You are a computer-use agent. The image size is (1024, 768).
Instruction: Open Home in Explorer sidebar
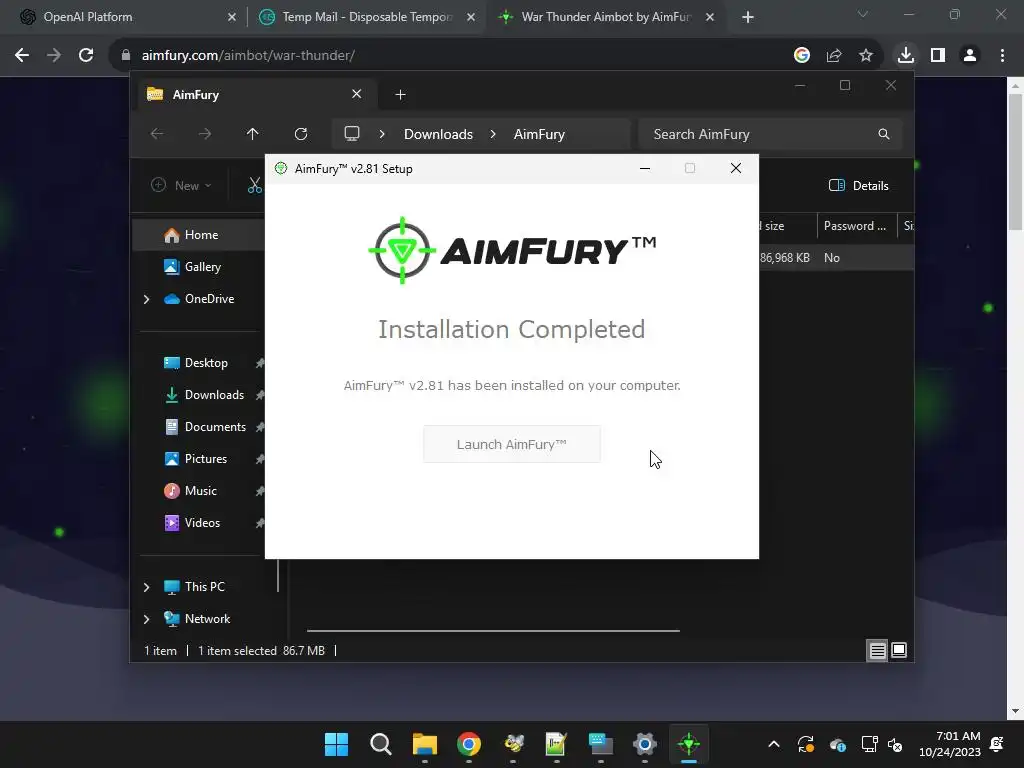point(199,235)
